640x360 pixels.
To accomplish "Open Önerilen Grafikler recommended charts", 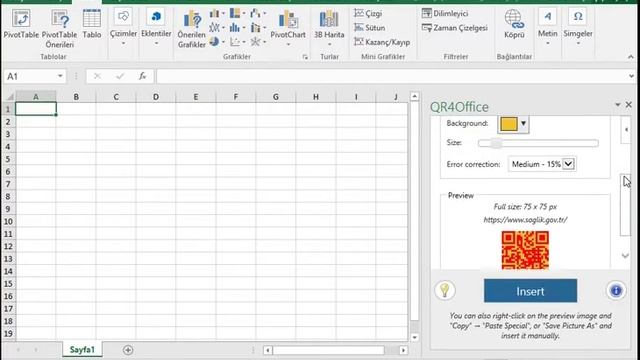I will click(191, 29).
